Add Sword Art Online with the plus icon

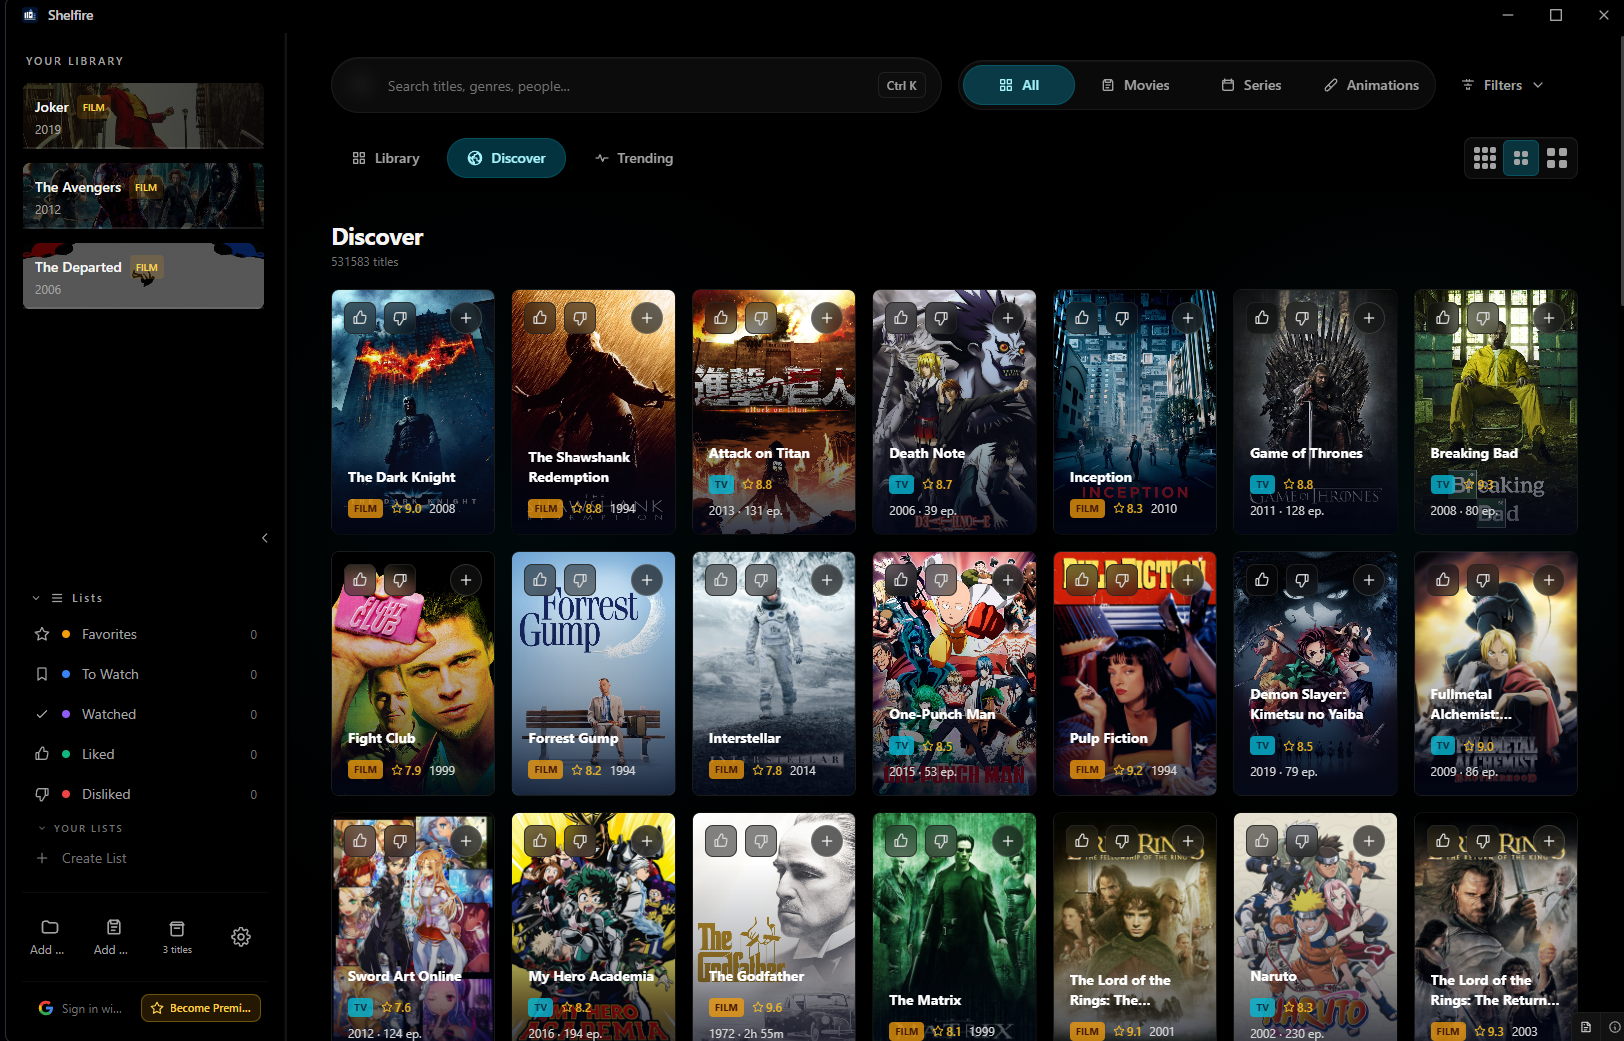466,841
